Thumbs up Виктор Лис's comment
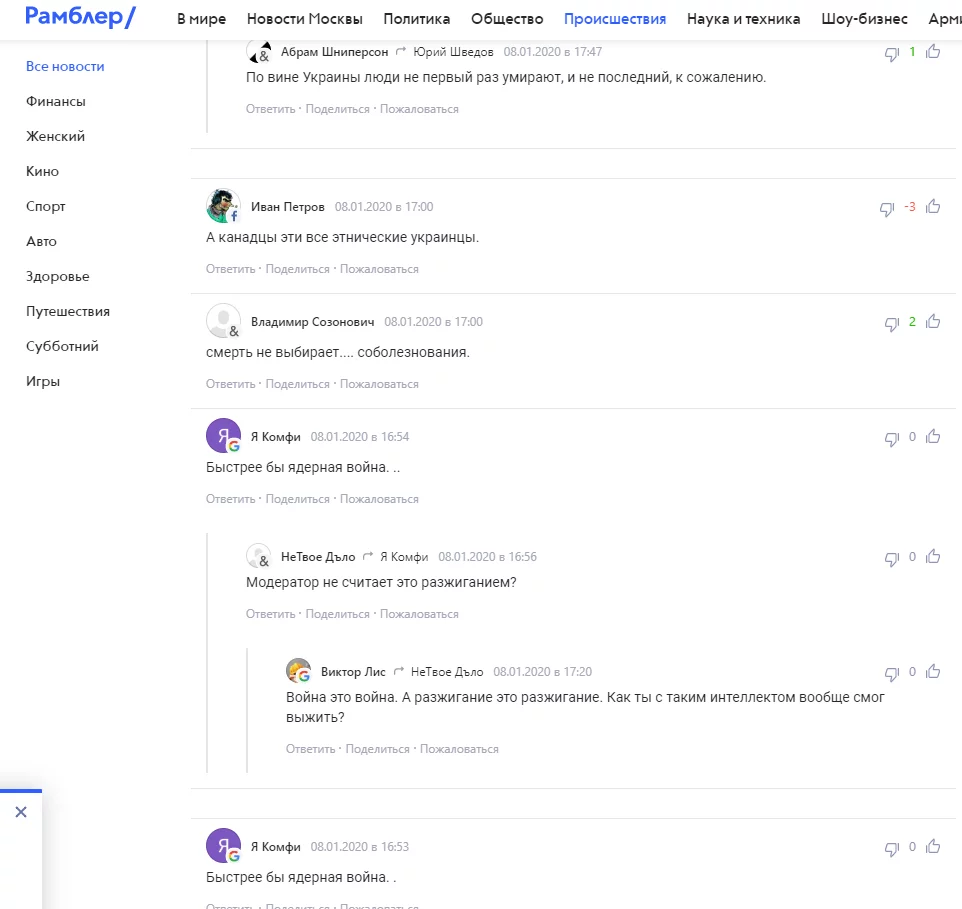962x909 pixels. click(x=933, y=671)
